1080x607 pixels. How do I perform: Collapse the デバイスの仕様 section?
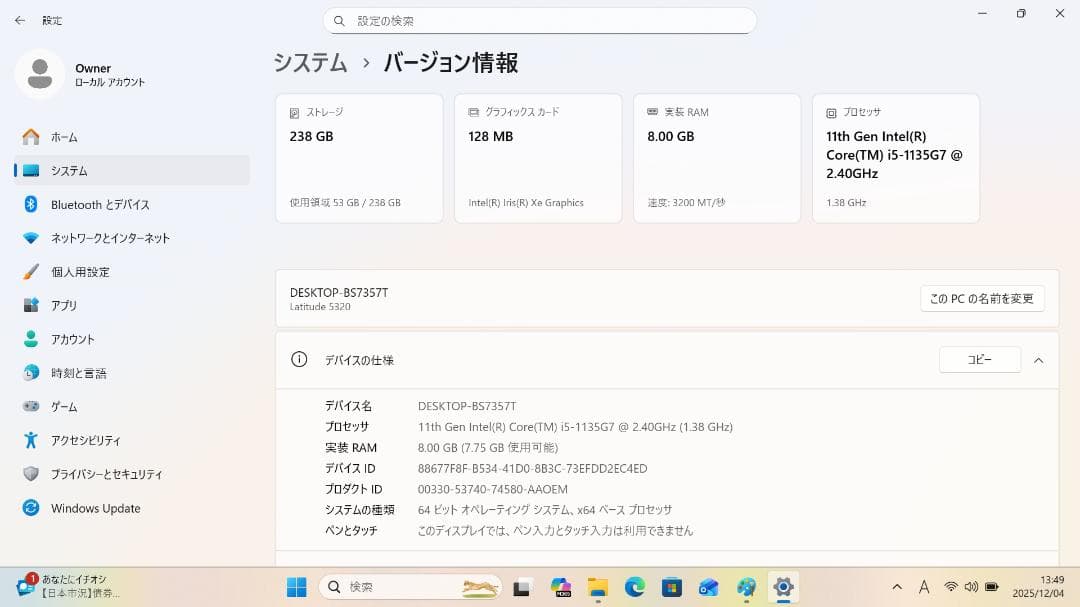click(1038, 360)
